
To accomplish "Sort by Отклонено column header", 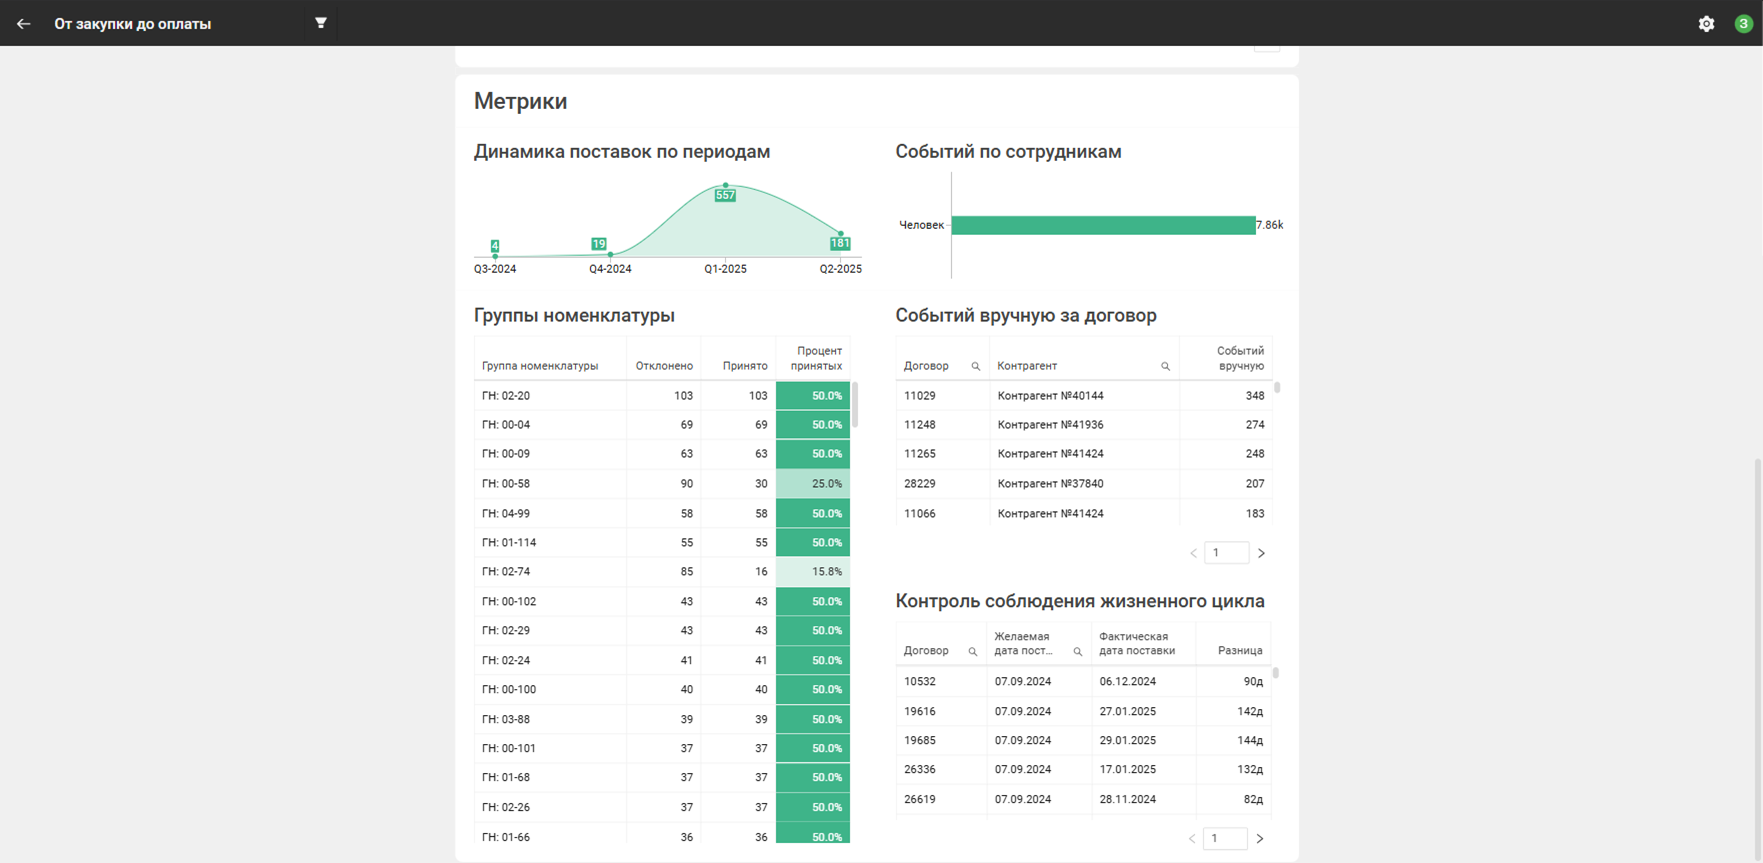I will 663,366.
